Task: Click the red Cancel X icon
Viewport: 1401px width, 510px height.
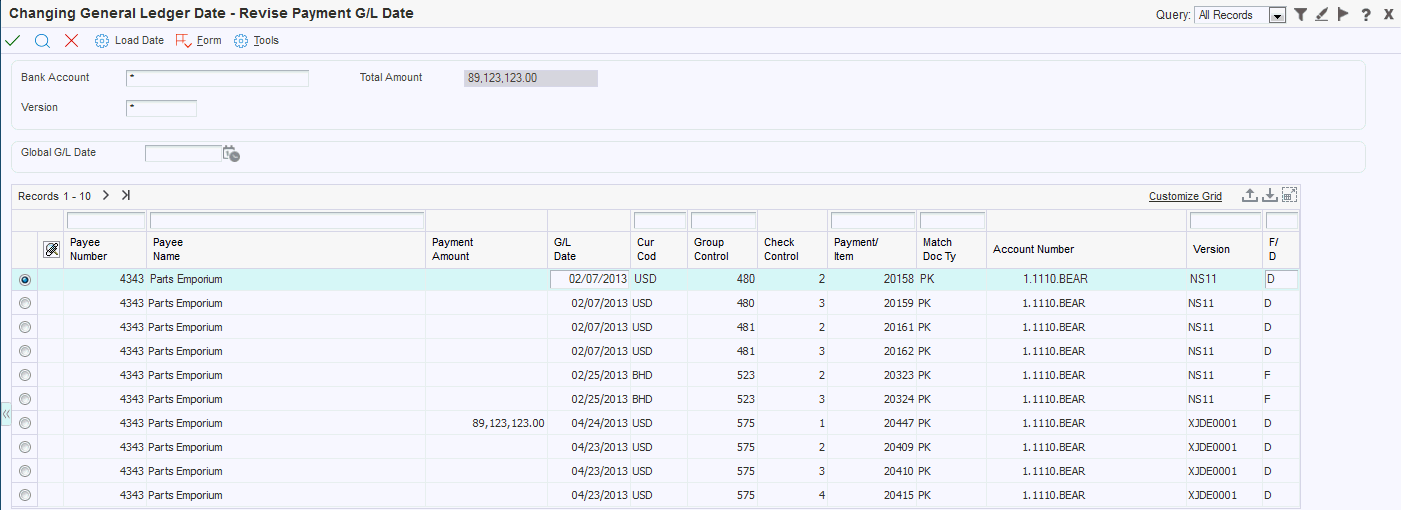Action: (71, 41)
